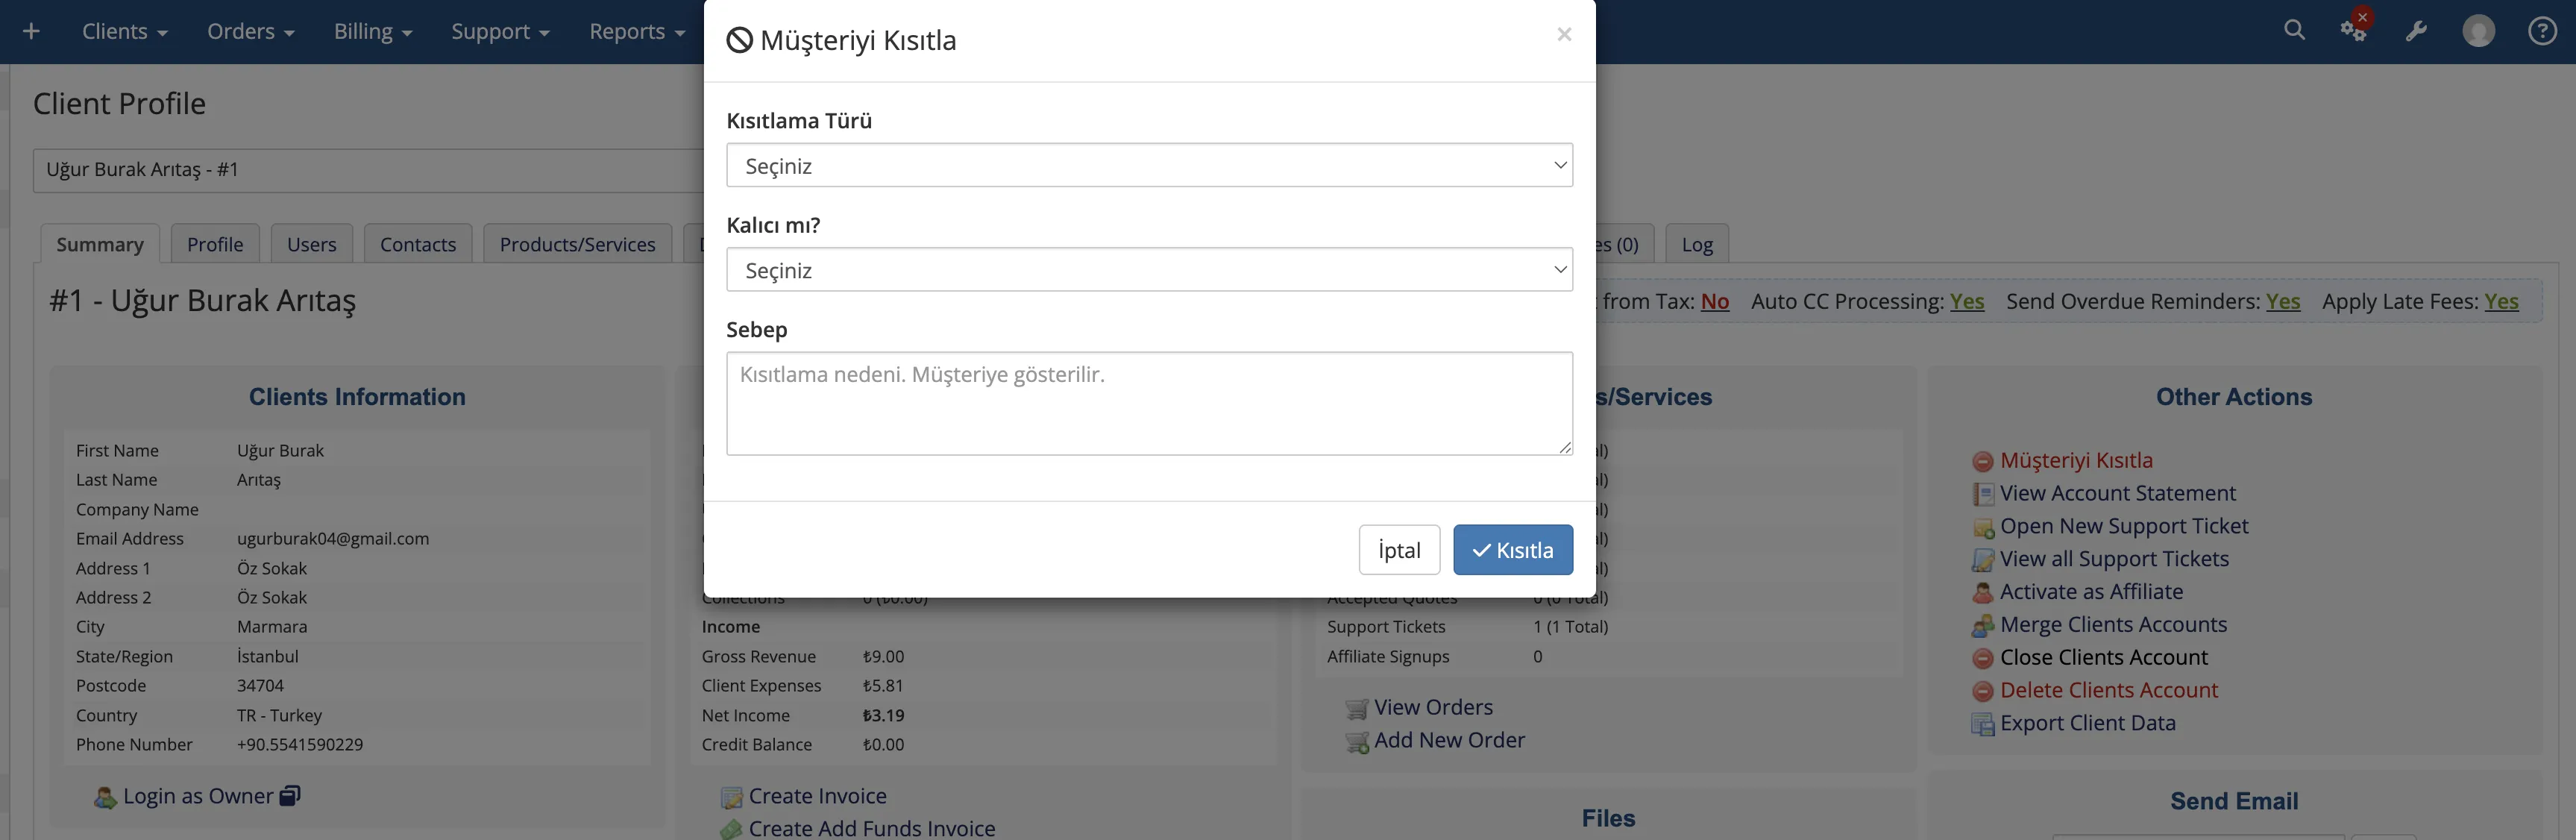Click the copy icon next to Login as Owner
The height and width of the screenshot is (840, 2576).
tap(290, 795)
